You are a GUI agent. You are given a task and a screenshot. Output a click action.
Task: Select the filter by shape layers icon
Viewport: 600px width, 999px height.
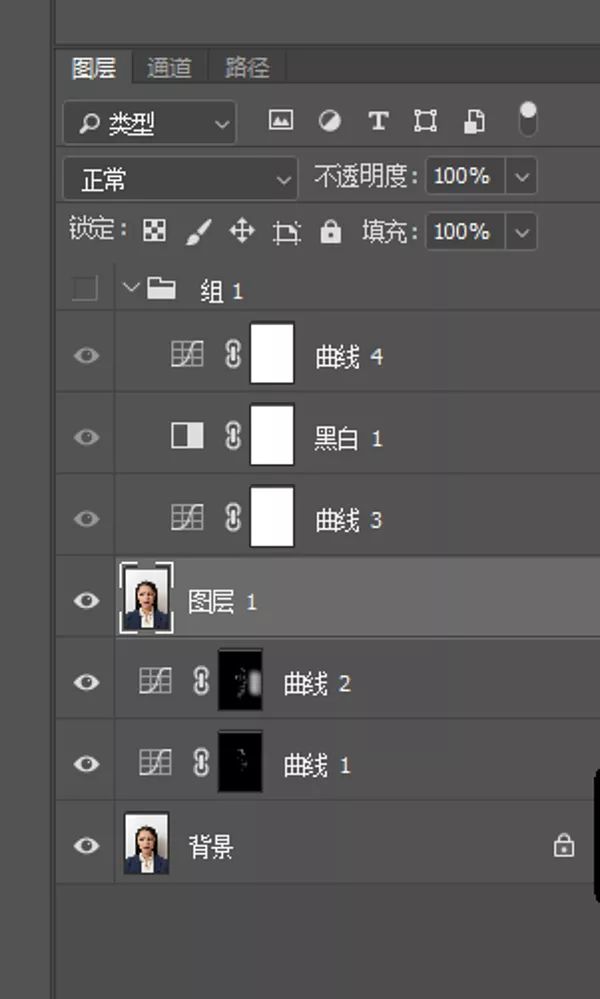426,120
